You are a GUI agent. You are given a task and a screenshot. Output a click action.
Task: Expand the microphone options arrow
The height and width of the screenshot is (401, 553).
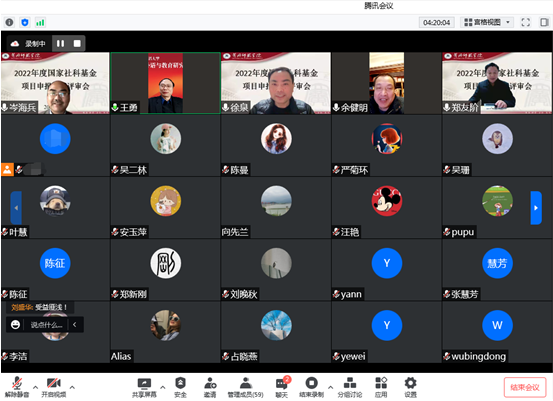pyautogui.click(x=35, y=387)
